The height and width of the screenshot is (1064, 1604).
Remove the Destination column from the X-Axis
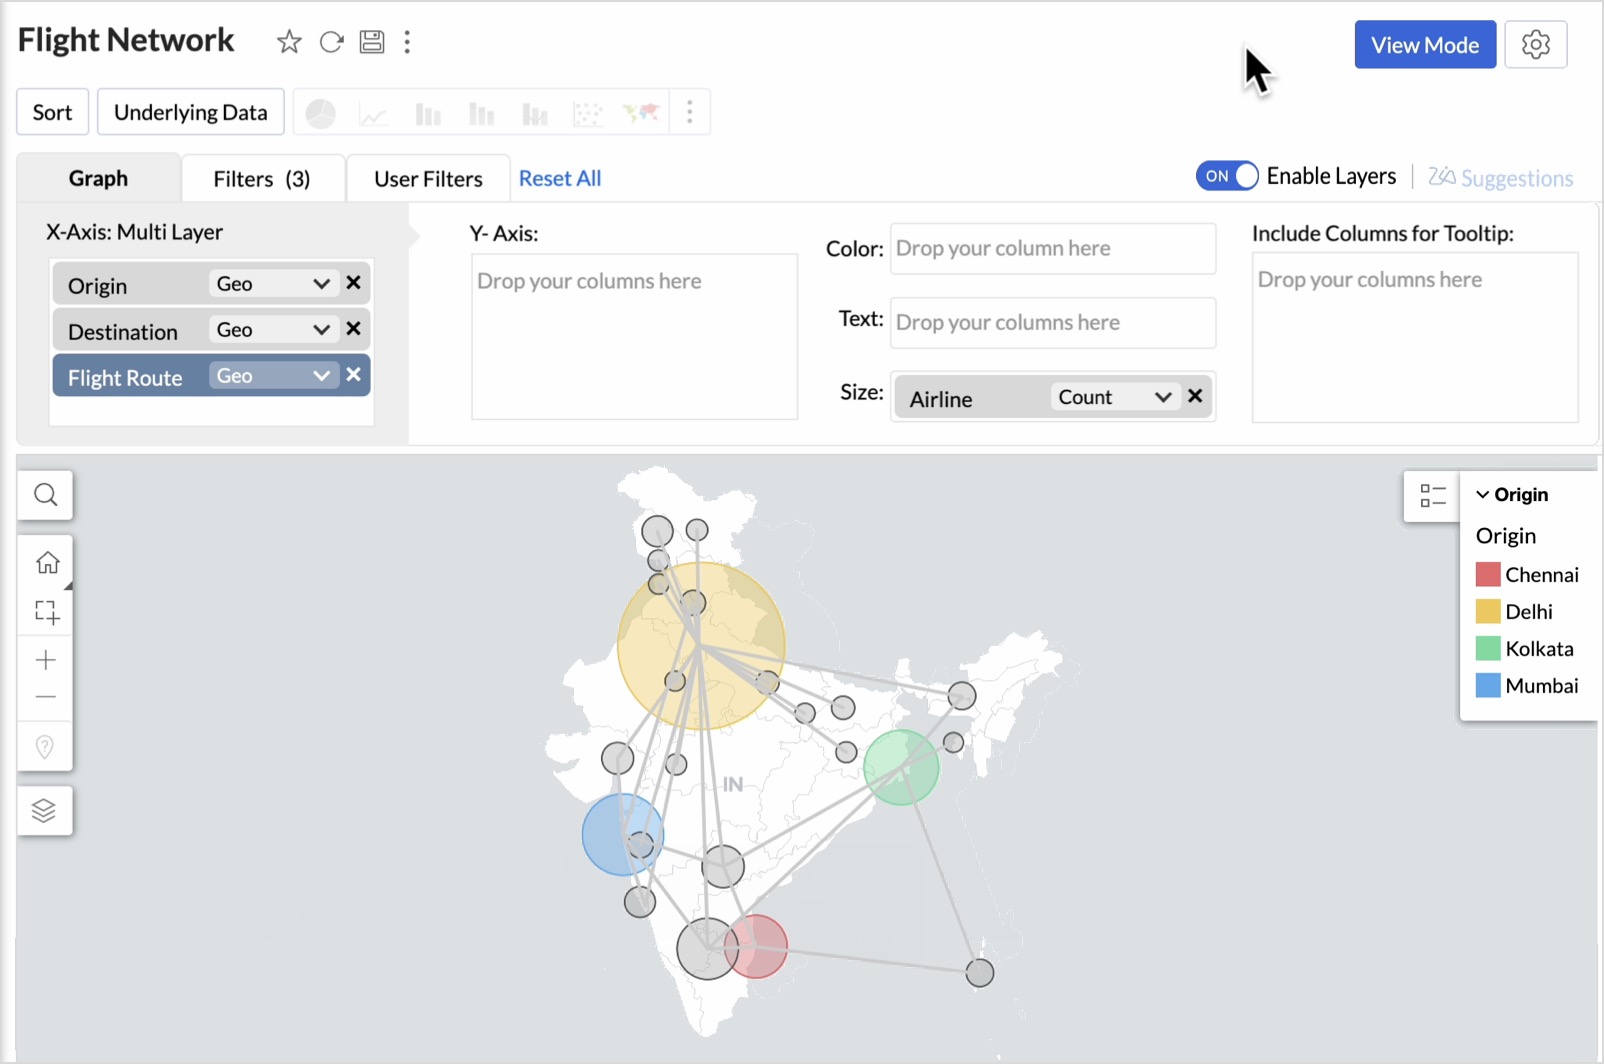pos(353,329)
